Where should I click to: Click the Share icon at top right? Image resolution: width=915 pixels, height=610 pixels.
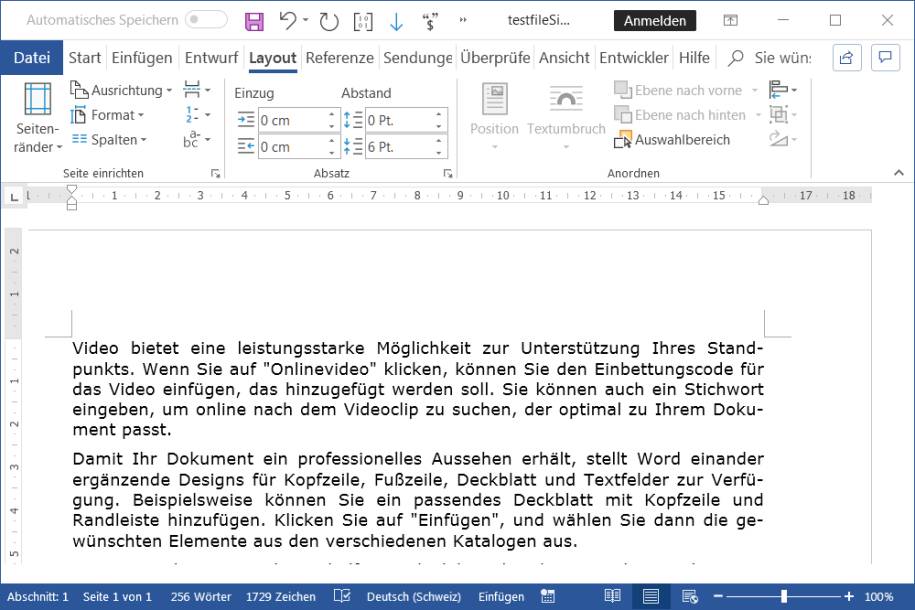[846, 58]
